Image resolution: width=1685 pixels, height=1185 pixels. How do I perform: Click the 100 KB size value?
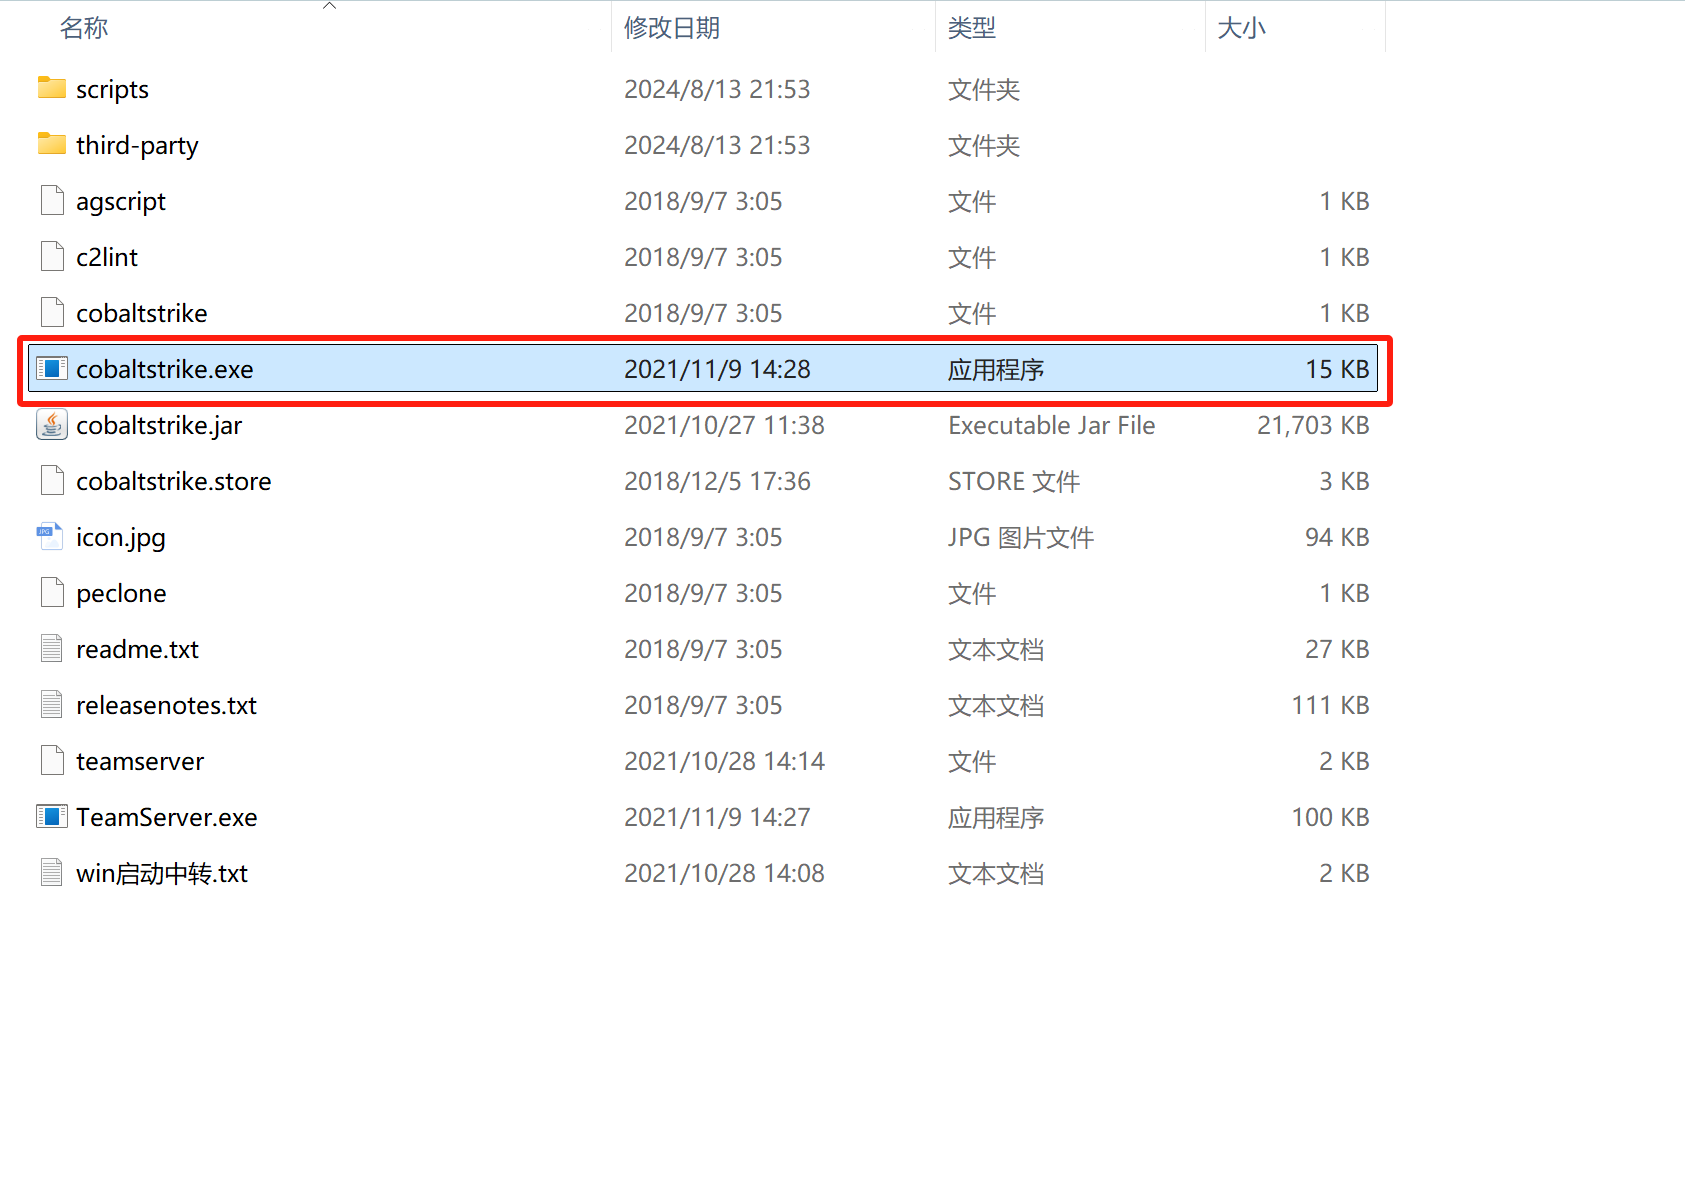tap(1330, 817)
